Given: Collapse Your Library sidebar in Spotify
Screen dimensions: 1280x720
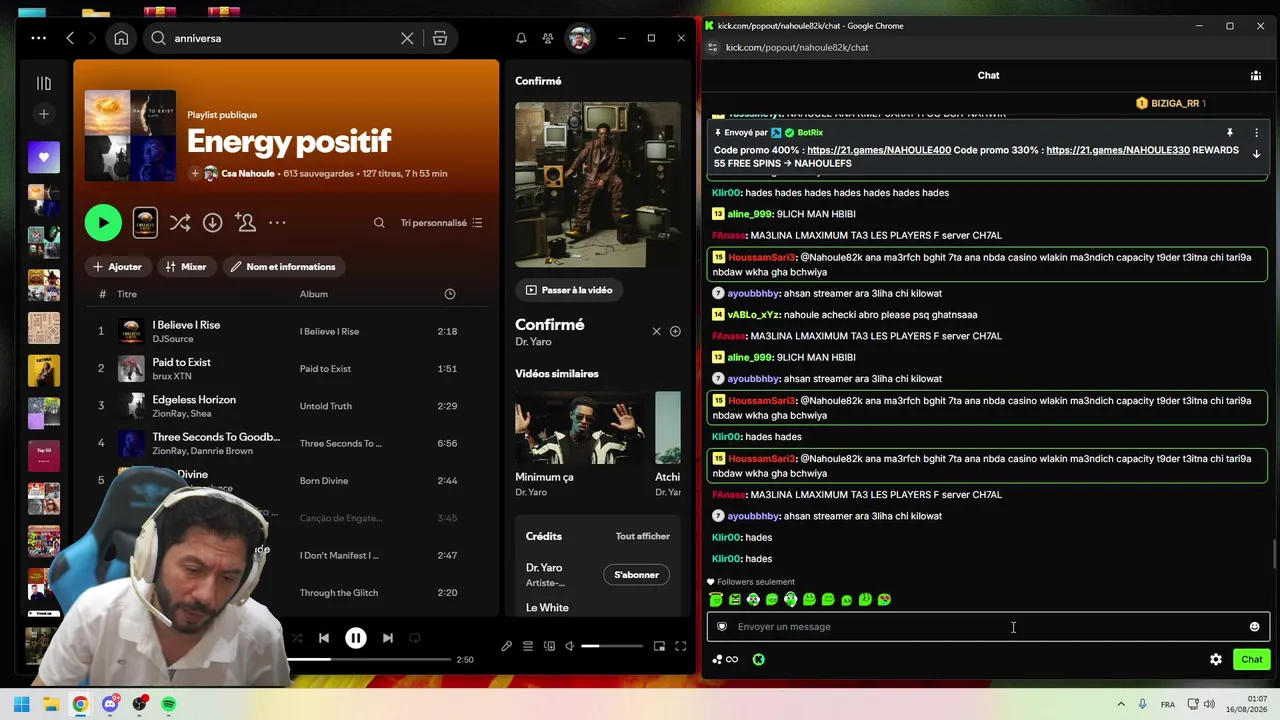Looking at the screenshot, I should pos(43,84).
